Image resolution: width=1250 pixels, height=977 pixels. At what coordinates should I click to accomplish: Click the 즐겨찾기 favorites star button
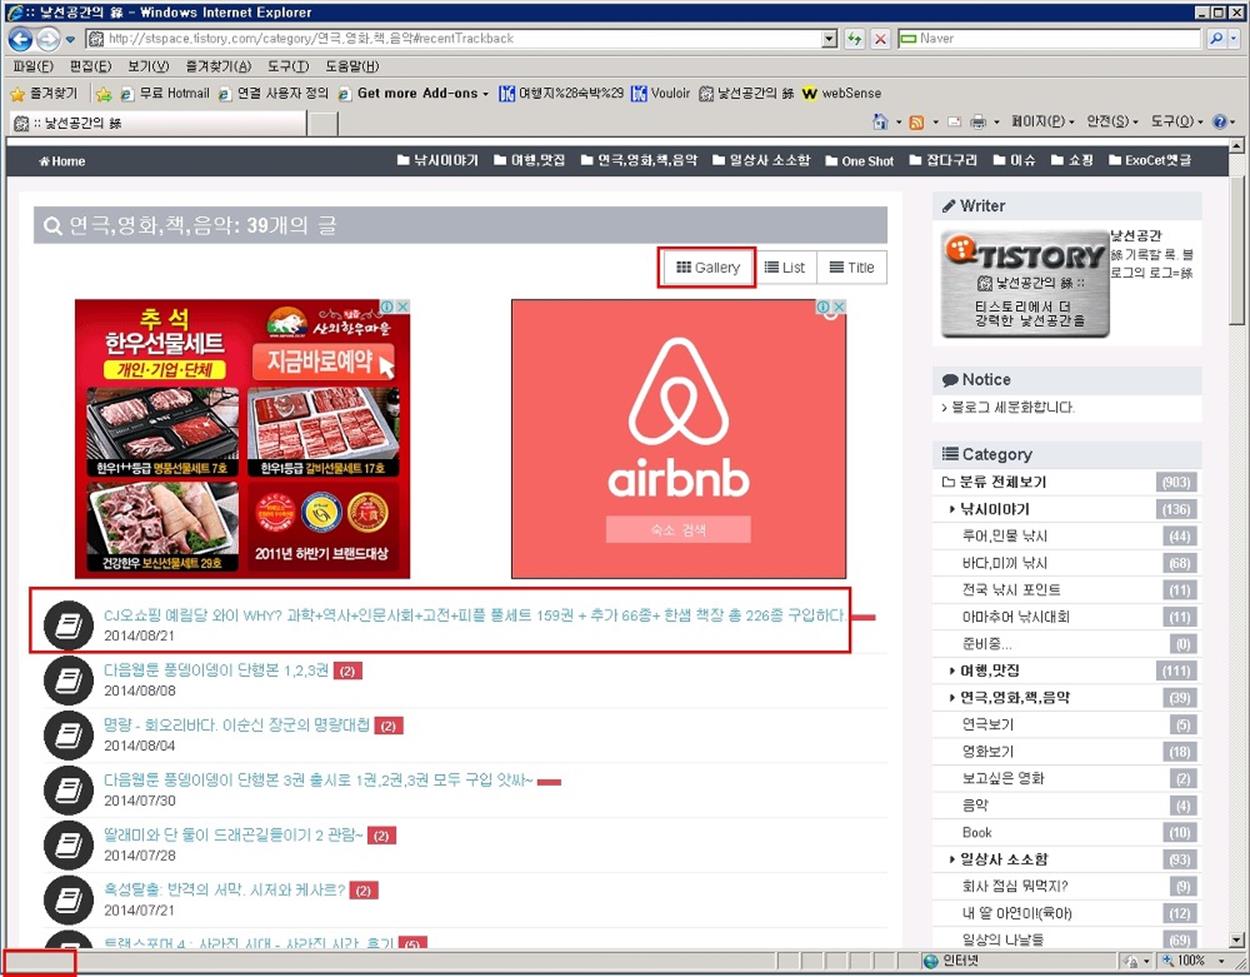[43, 93]
